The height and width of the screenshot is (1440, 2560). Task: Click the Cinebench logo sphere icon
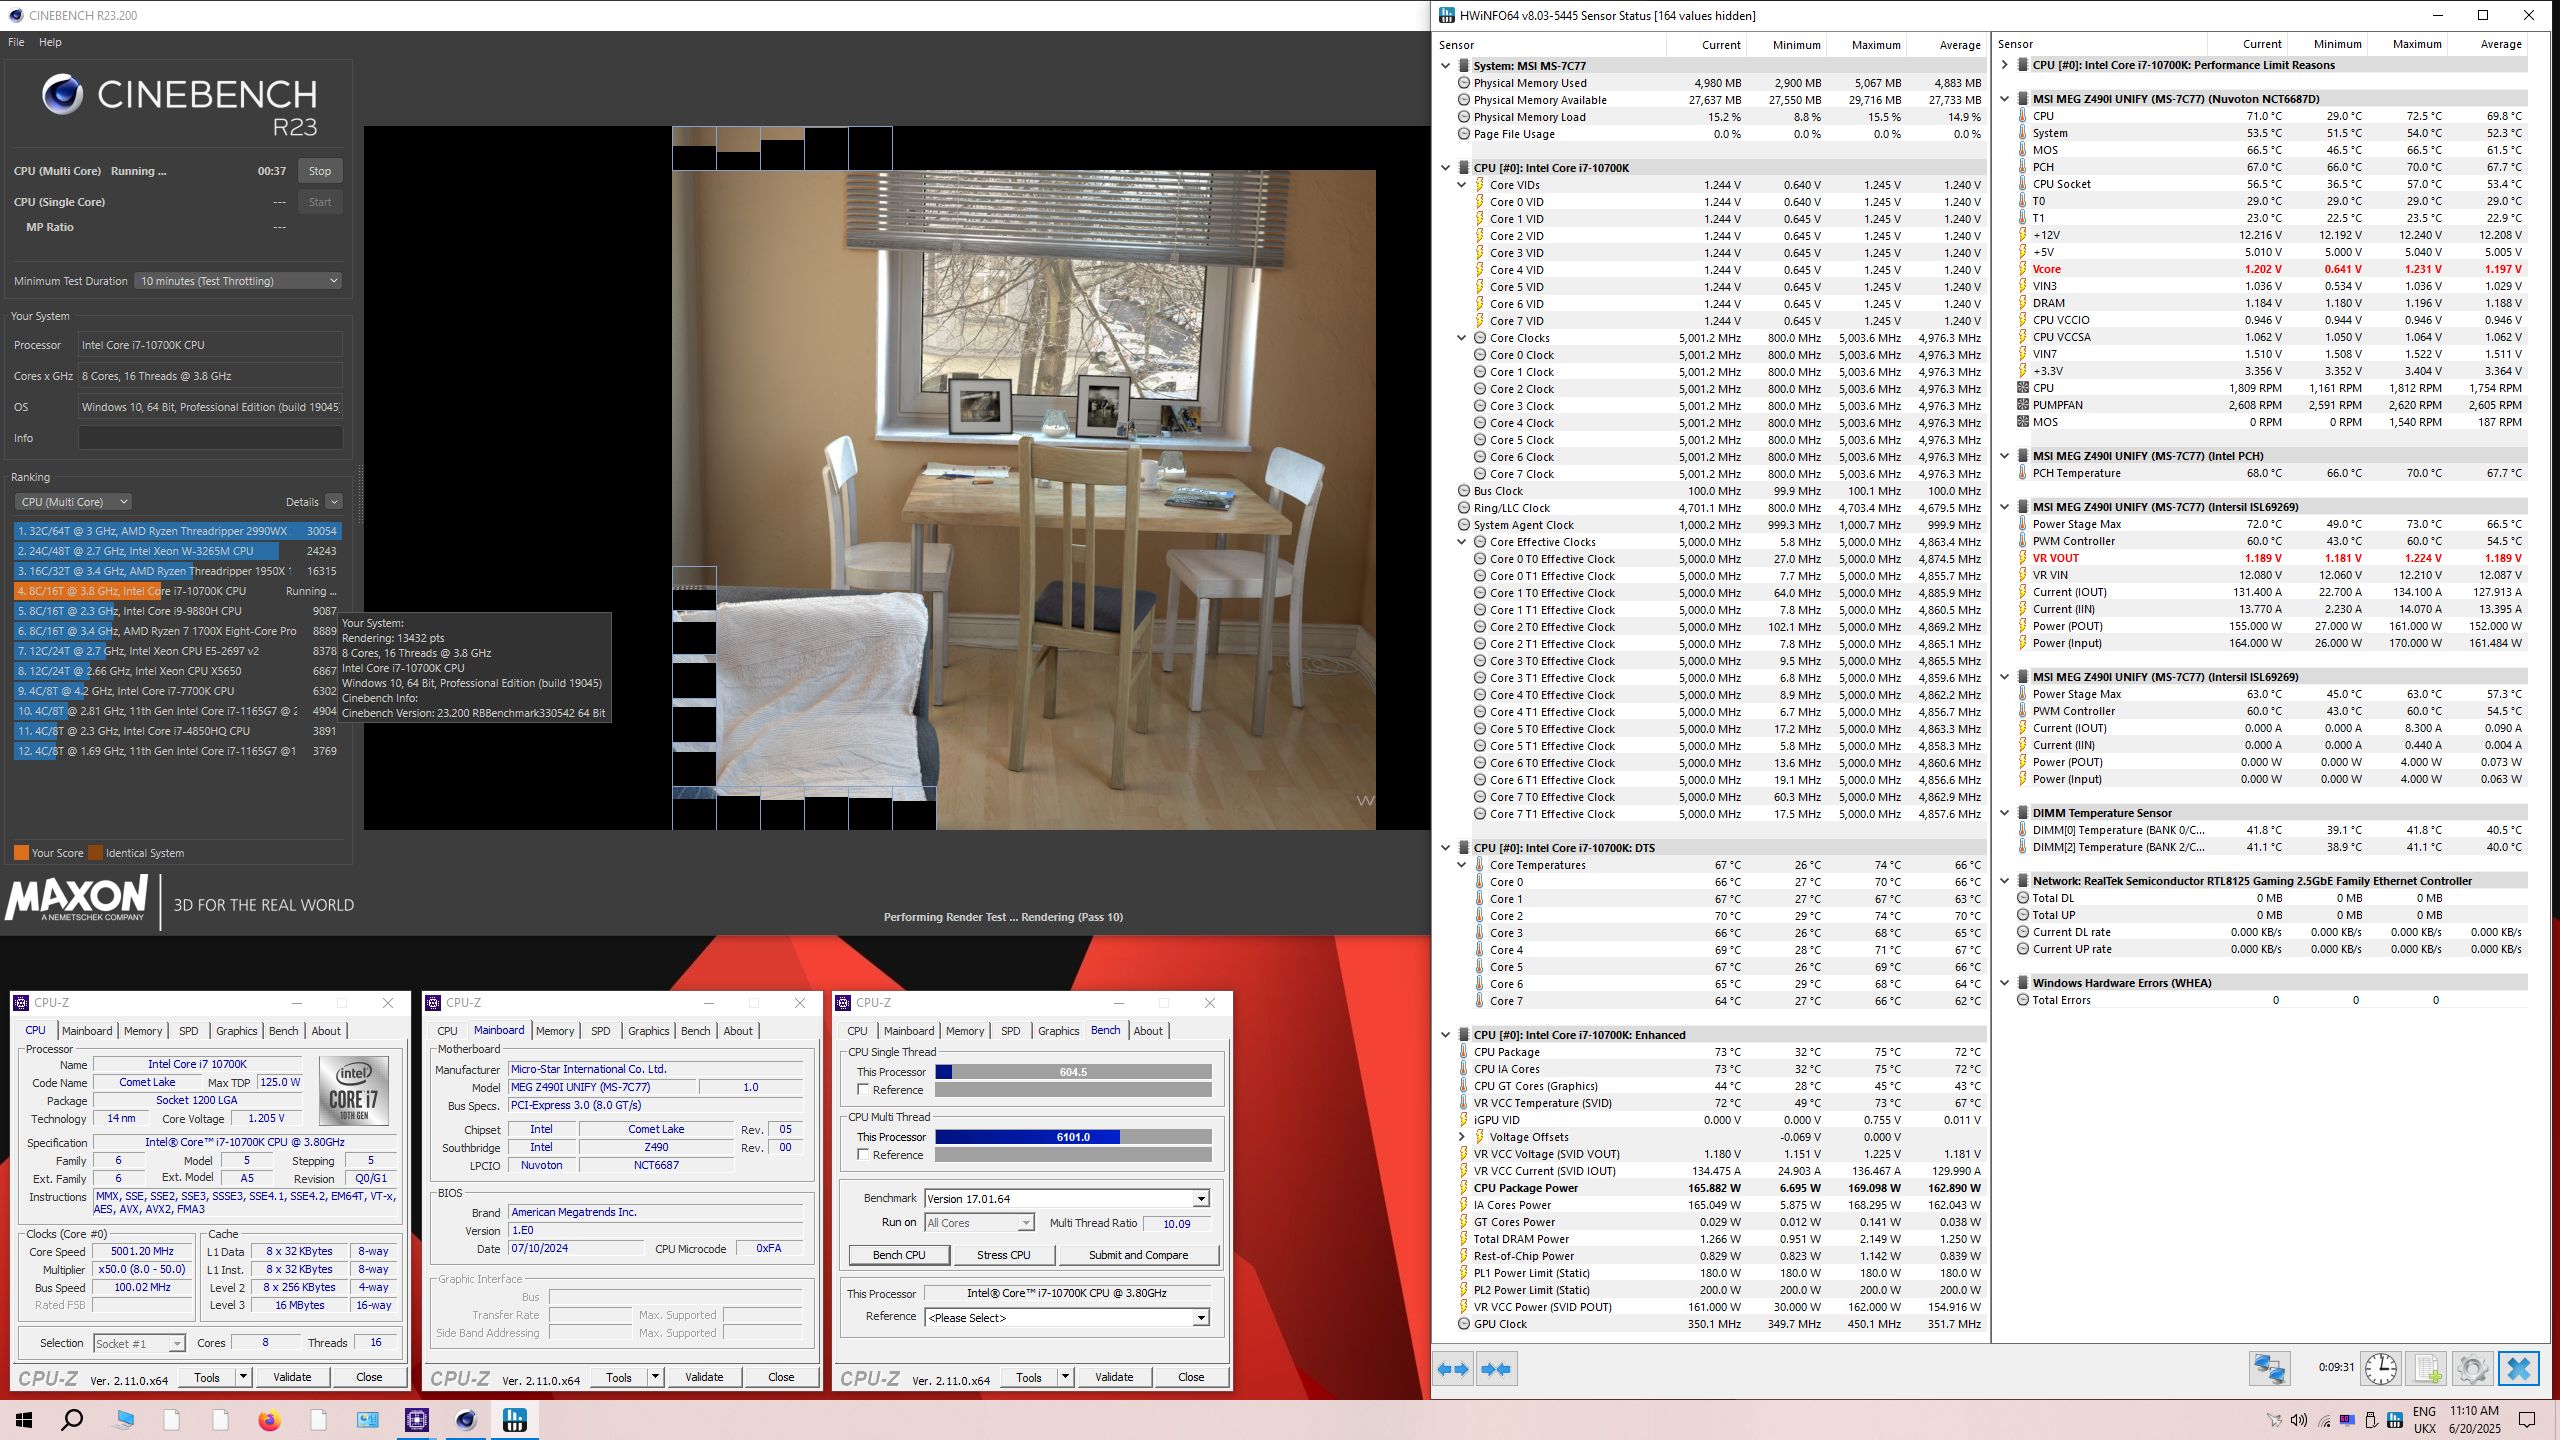point(63,95)
